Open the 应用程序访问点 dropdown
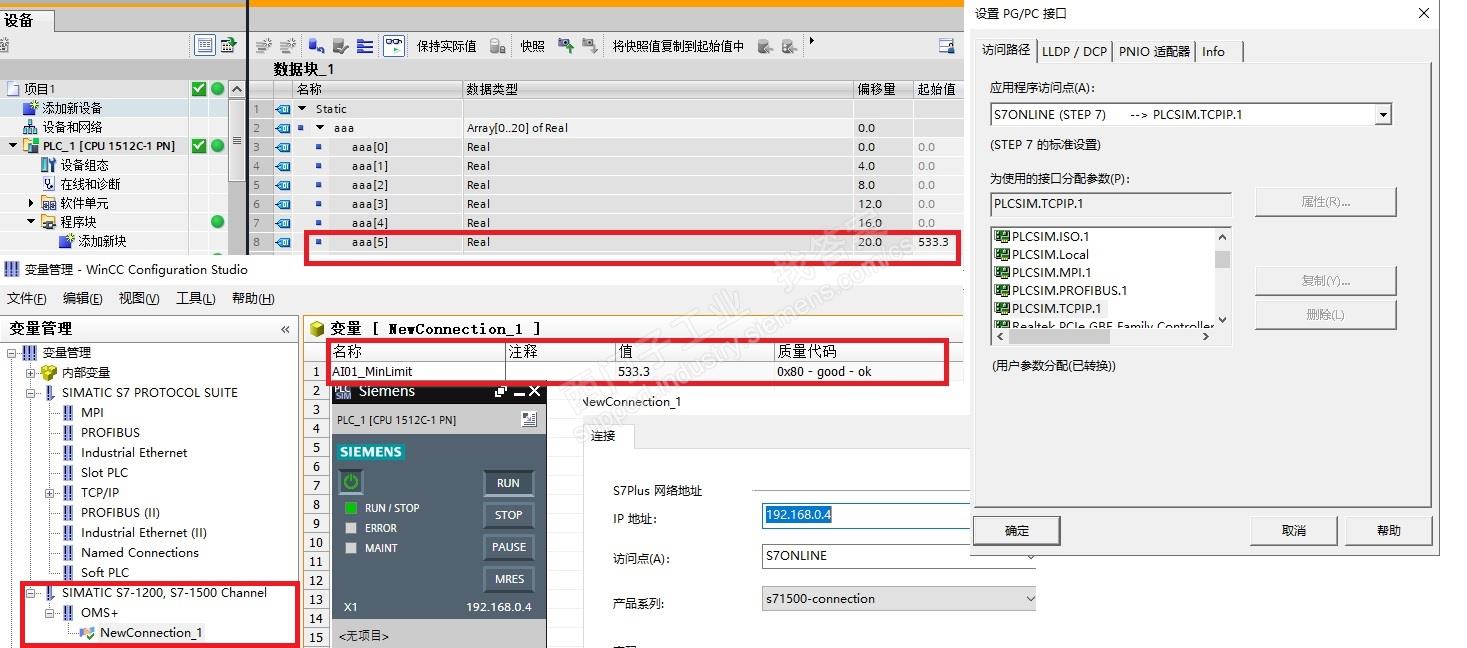 pyautogui.click(x=1383, y=115)
